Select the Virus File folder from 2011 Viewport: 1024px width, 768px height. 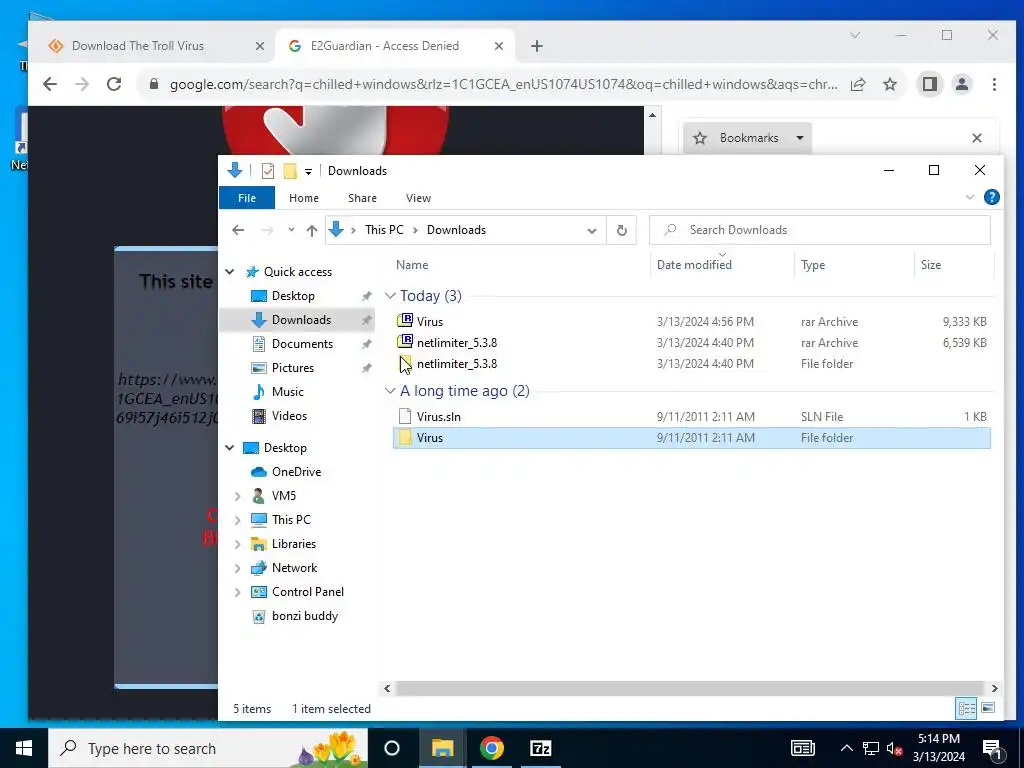(x=692, y=438)
